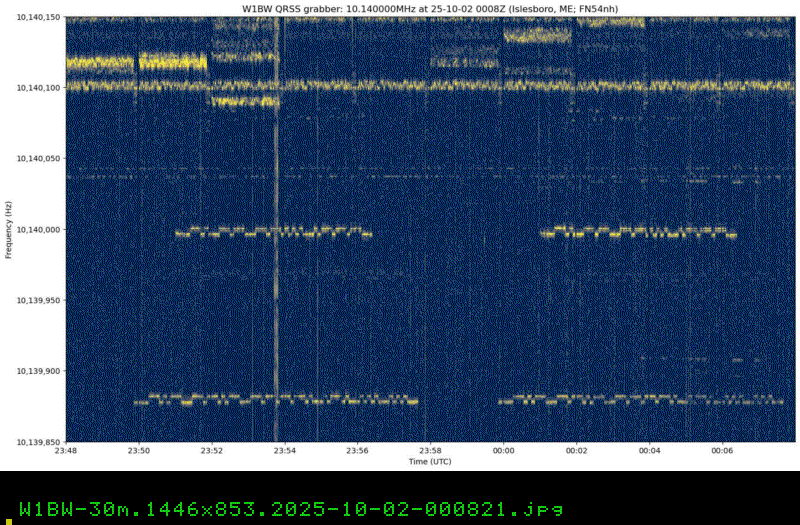
Task: Click the "Time (UTC)" axis title
Action: pos(430,462)
